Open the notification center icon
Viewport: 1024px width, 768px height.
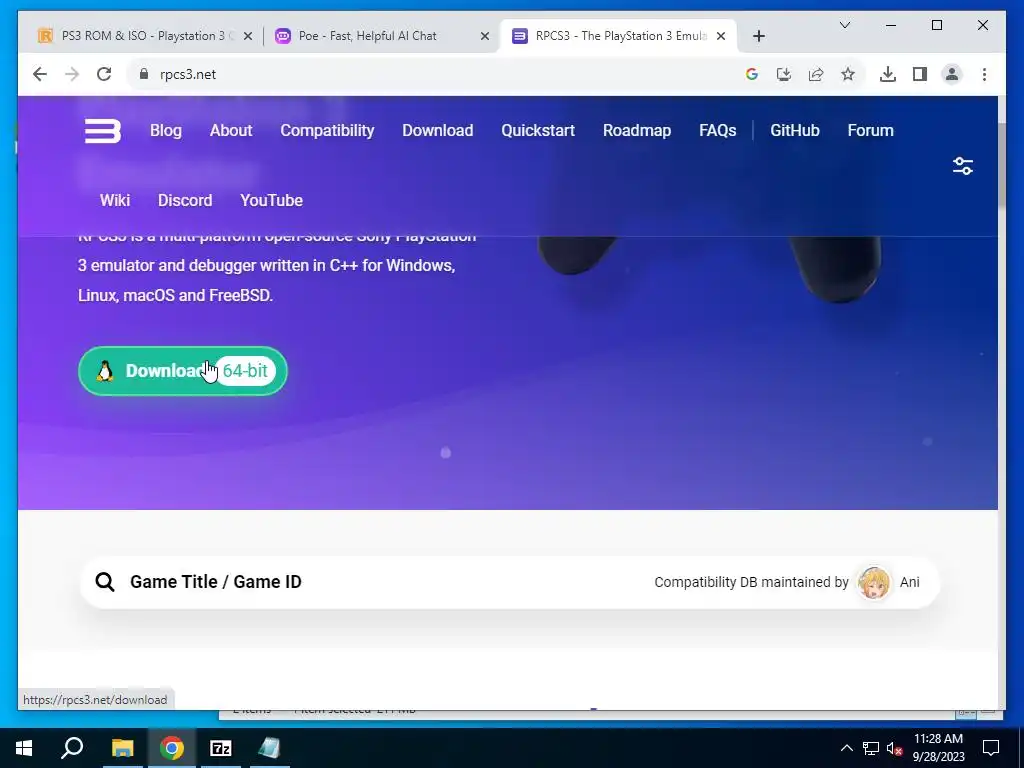pyautogui.click(x=991, y=748)
